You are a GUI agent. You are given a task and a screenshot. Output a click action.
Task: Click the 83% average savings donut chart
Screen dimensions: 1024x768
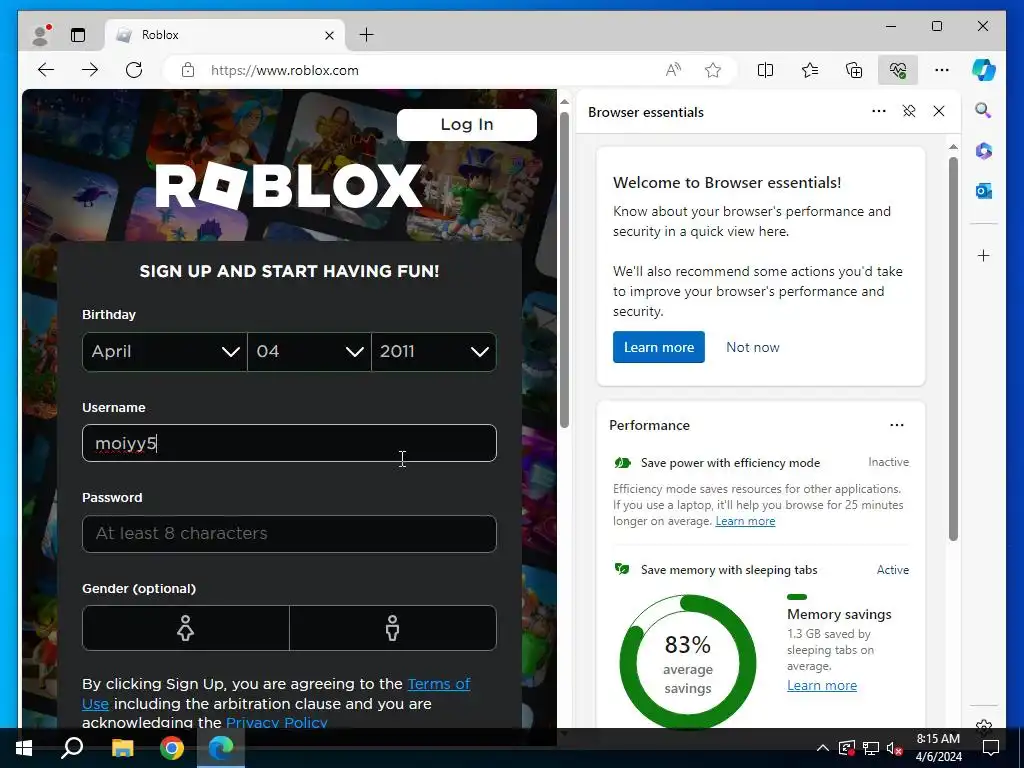(688, 662)
